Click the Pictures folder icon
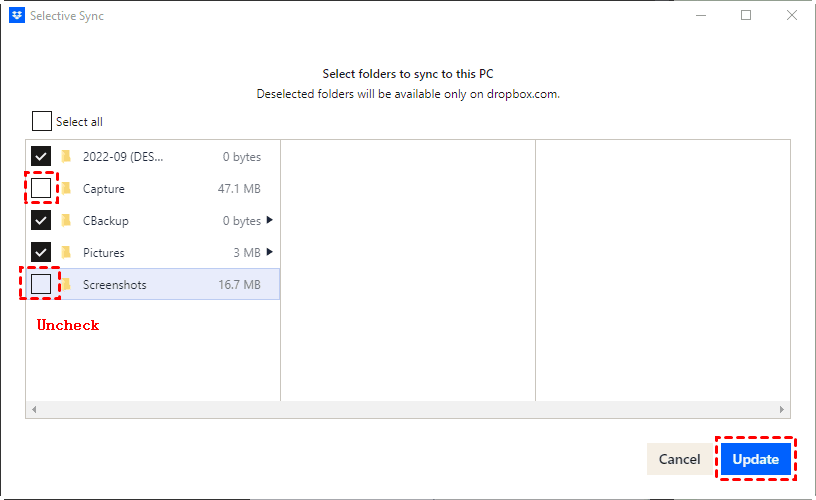The width and height of the screenshot is (816, 500). (x=66, y=252)
